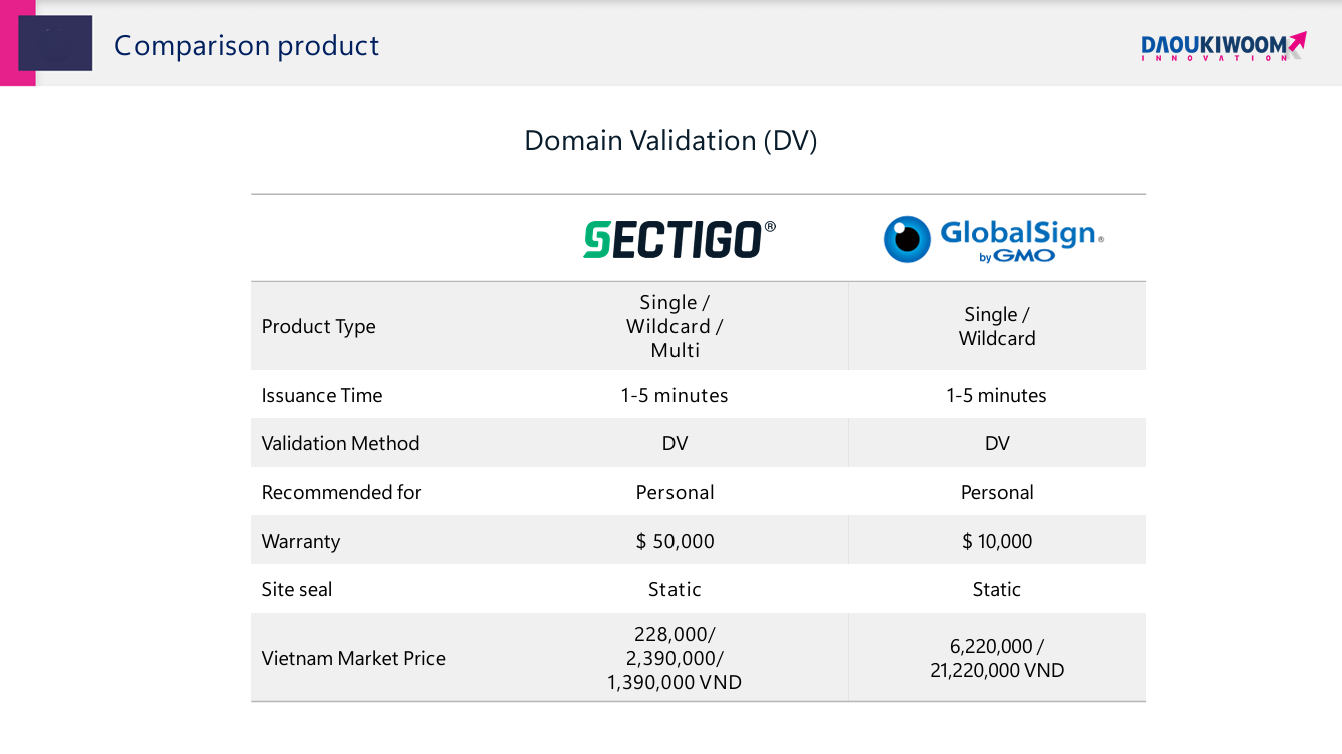The image size is (1342, 754).
Task: Click GlobalSign's 'Single / Wildcard' cell
Action: click(x=997, y=326)
